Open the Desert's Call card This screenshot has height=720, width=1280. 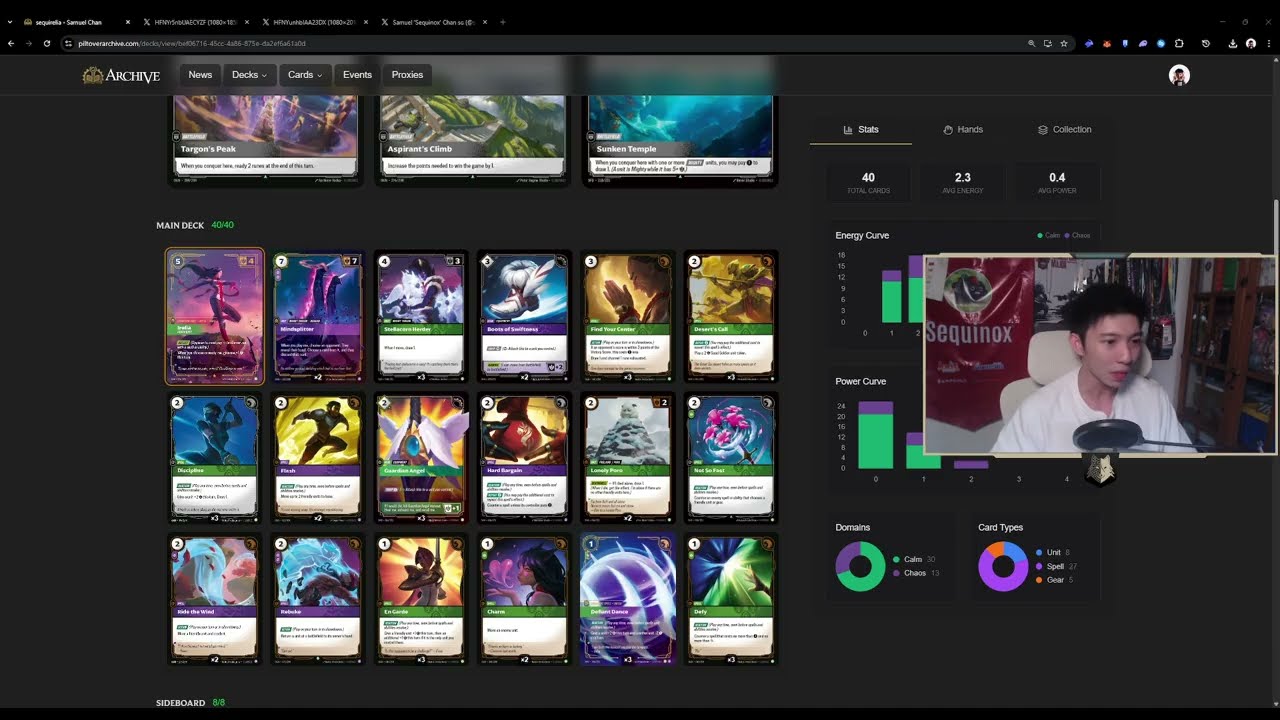pyautogui.click(x=731, y=316)
